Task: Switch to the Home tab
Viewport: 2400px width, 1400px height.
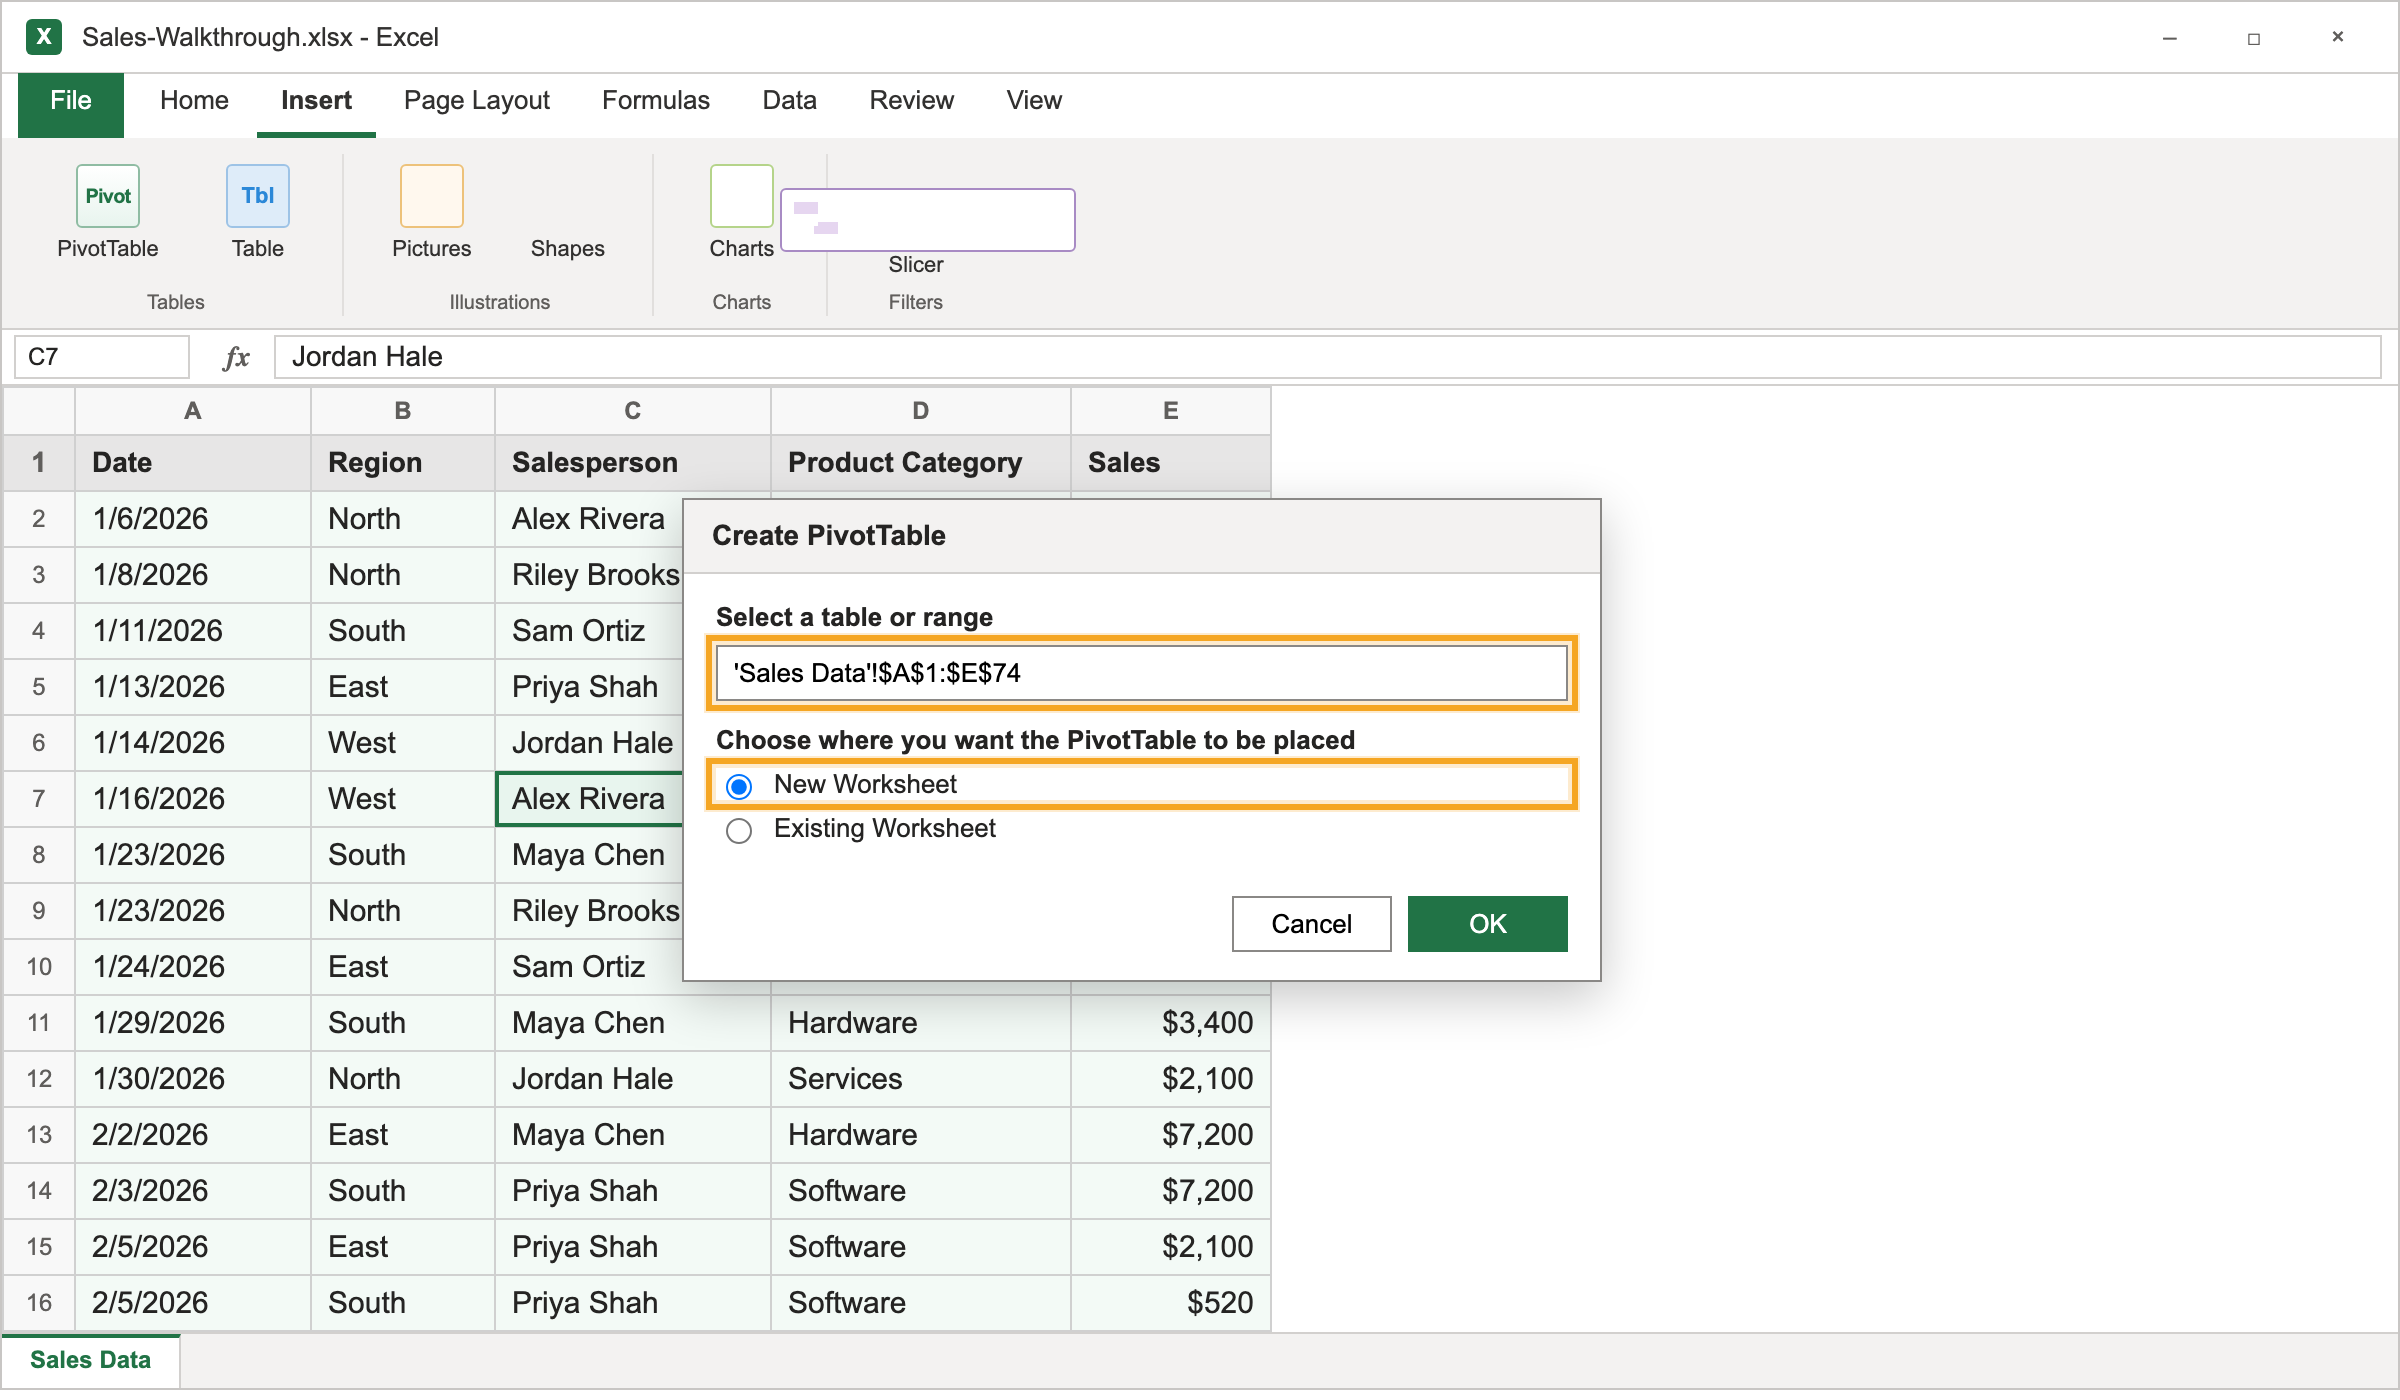Action: pos(194,101)
